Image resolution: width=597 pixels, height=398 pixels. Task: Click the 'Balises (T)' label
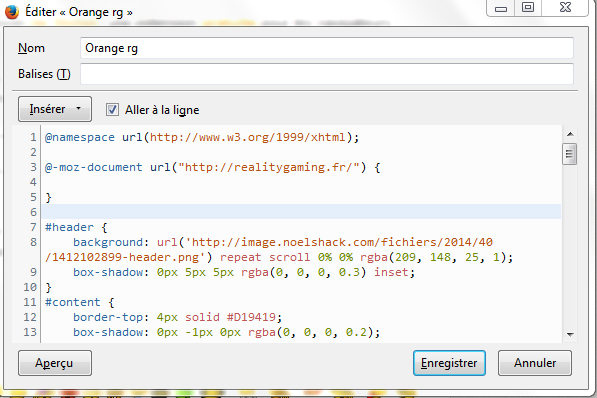tap(44, 74)
